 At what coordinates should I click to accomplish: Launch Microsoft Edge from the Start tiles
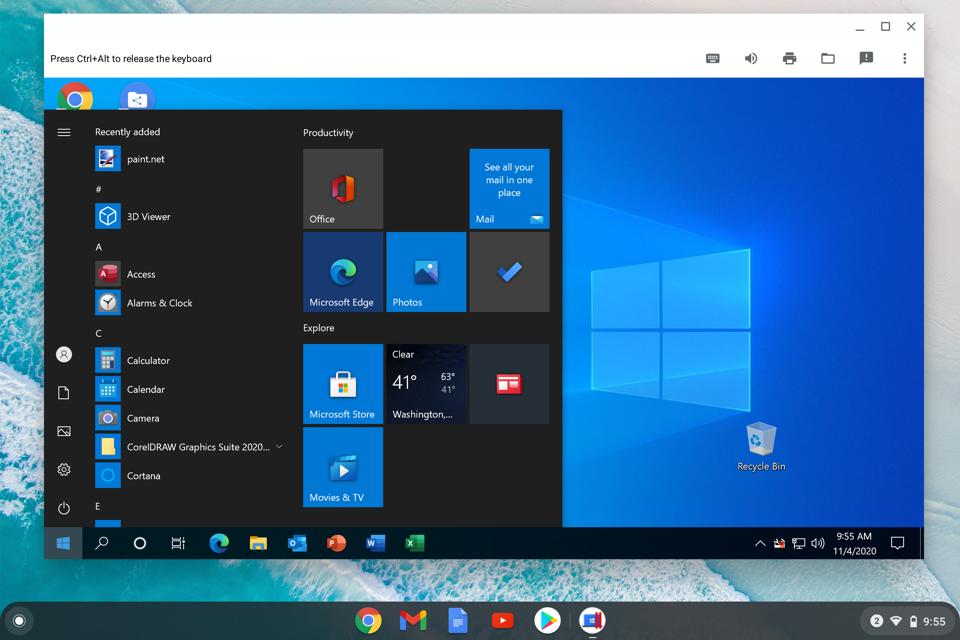click(343, 272)
